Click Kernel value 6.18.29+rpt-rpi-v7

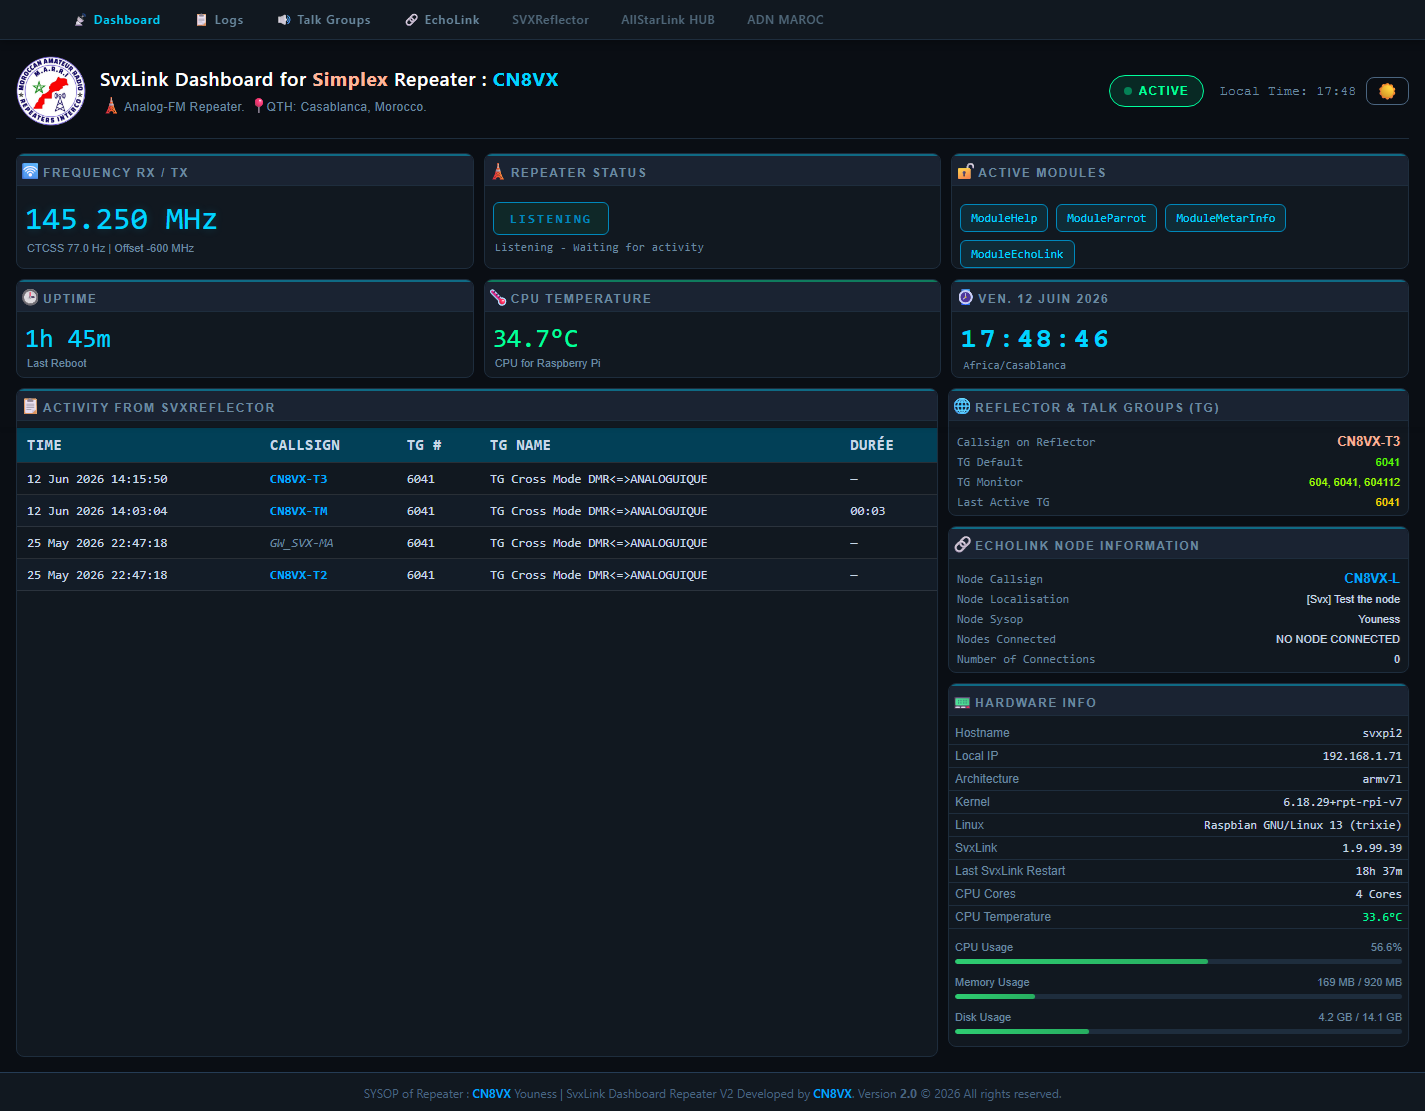click(1342, 802)
